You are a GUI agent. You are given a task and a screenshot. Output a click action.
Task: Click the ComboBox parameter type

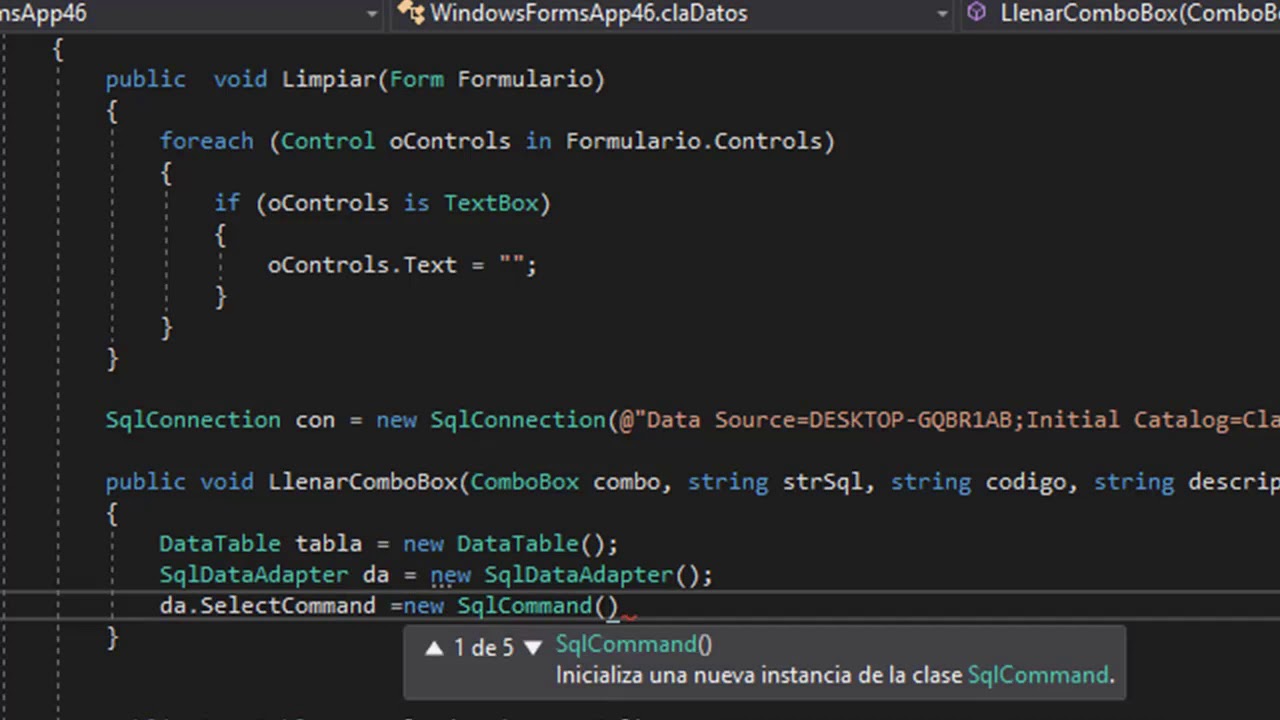(525, 482)
